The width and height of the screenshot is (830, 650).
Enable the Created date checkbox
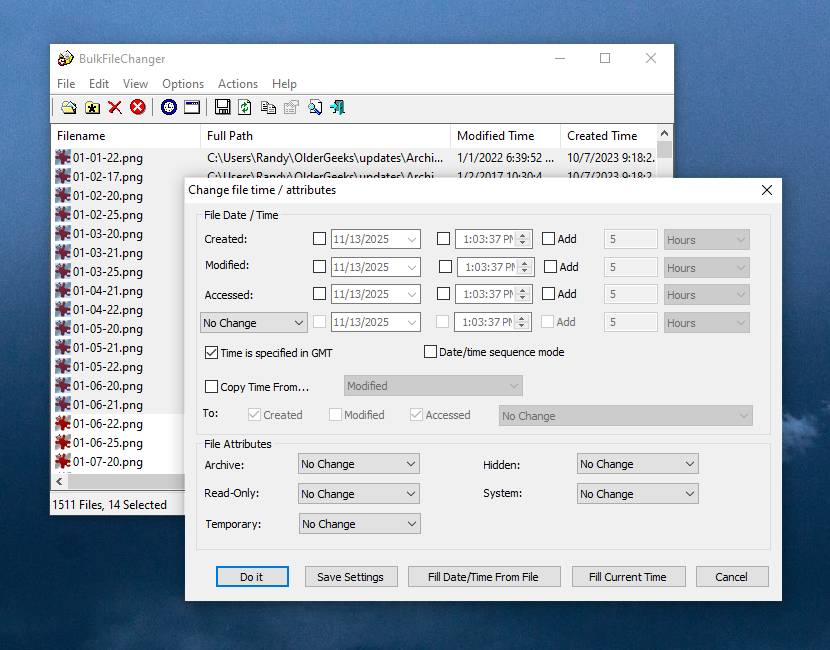point(319,239)
